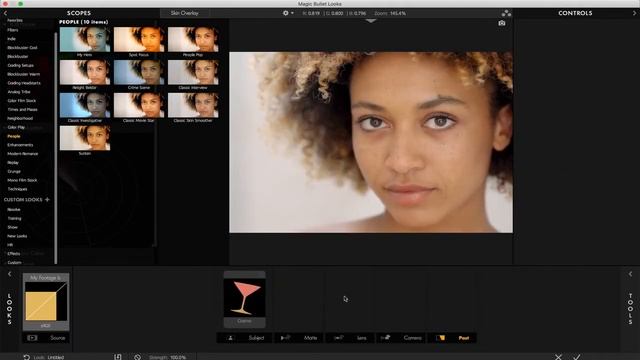Select the Grading Headstarts category
This screenshot has width=640, height=360.
[24, 83]
